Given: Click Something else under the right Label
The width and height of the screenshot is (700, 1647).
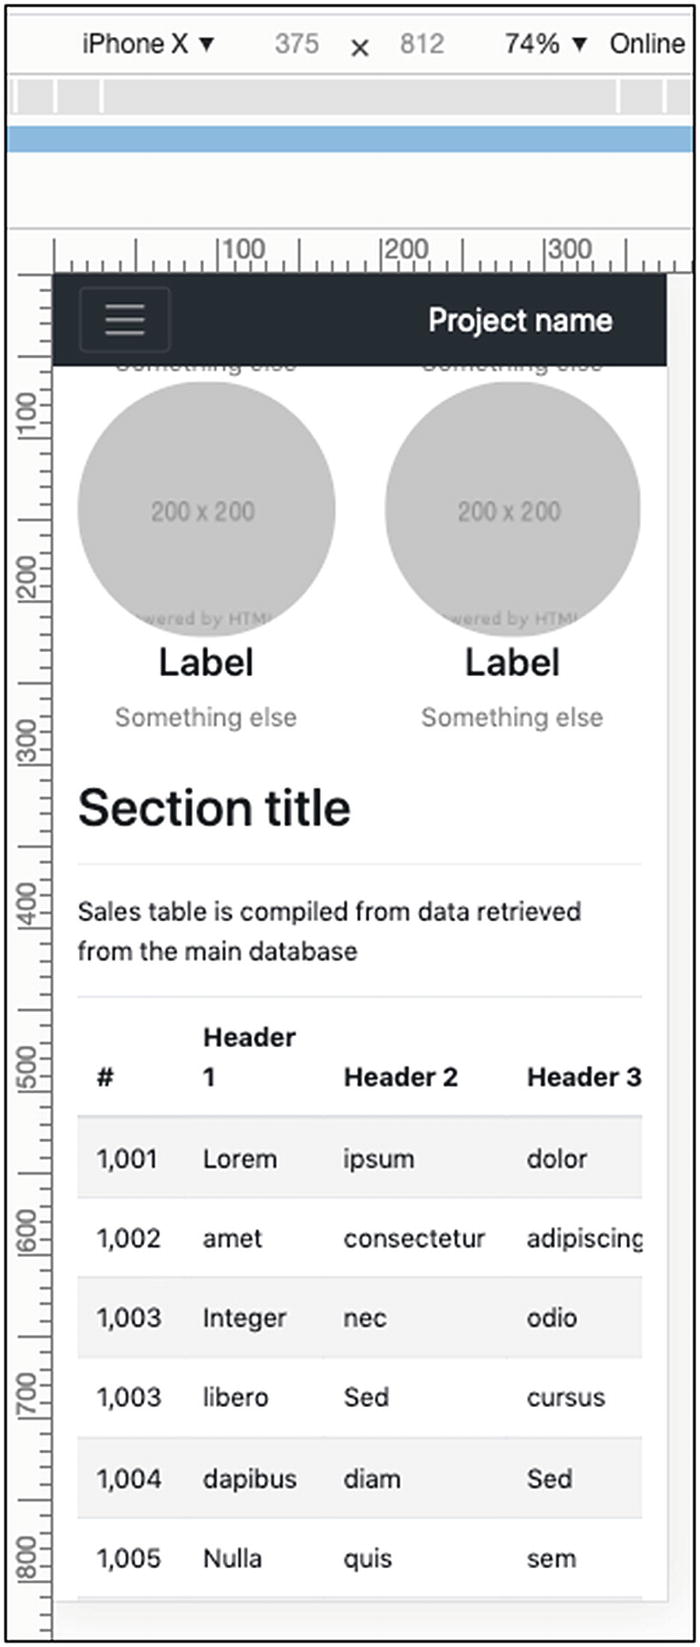Looking at the screenshot, I should 512,716.
